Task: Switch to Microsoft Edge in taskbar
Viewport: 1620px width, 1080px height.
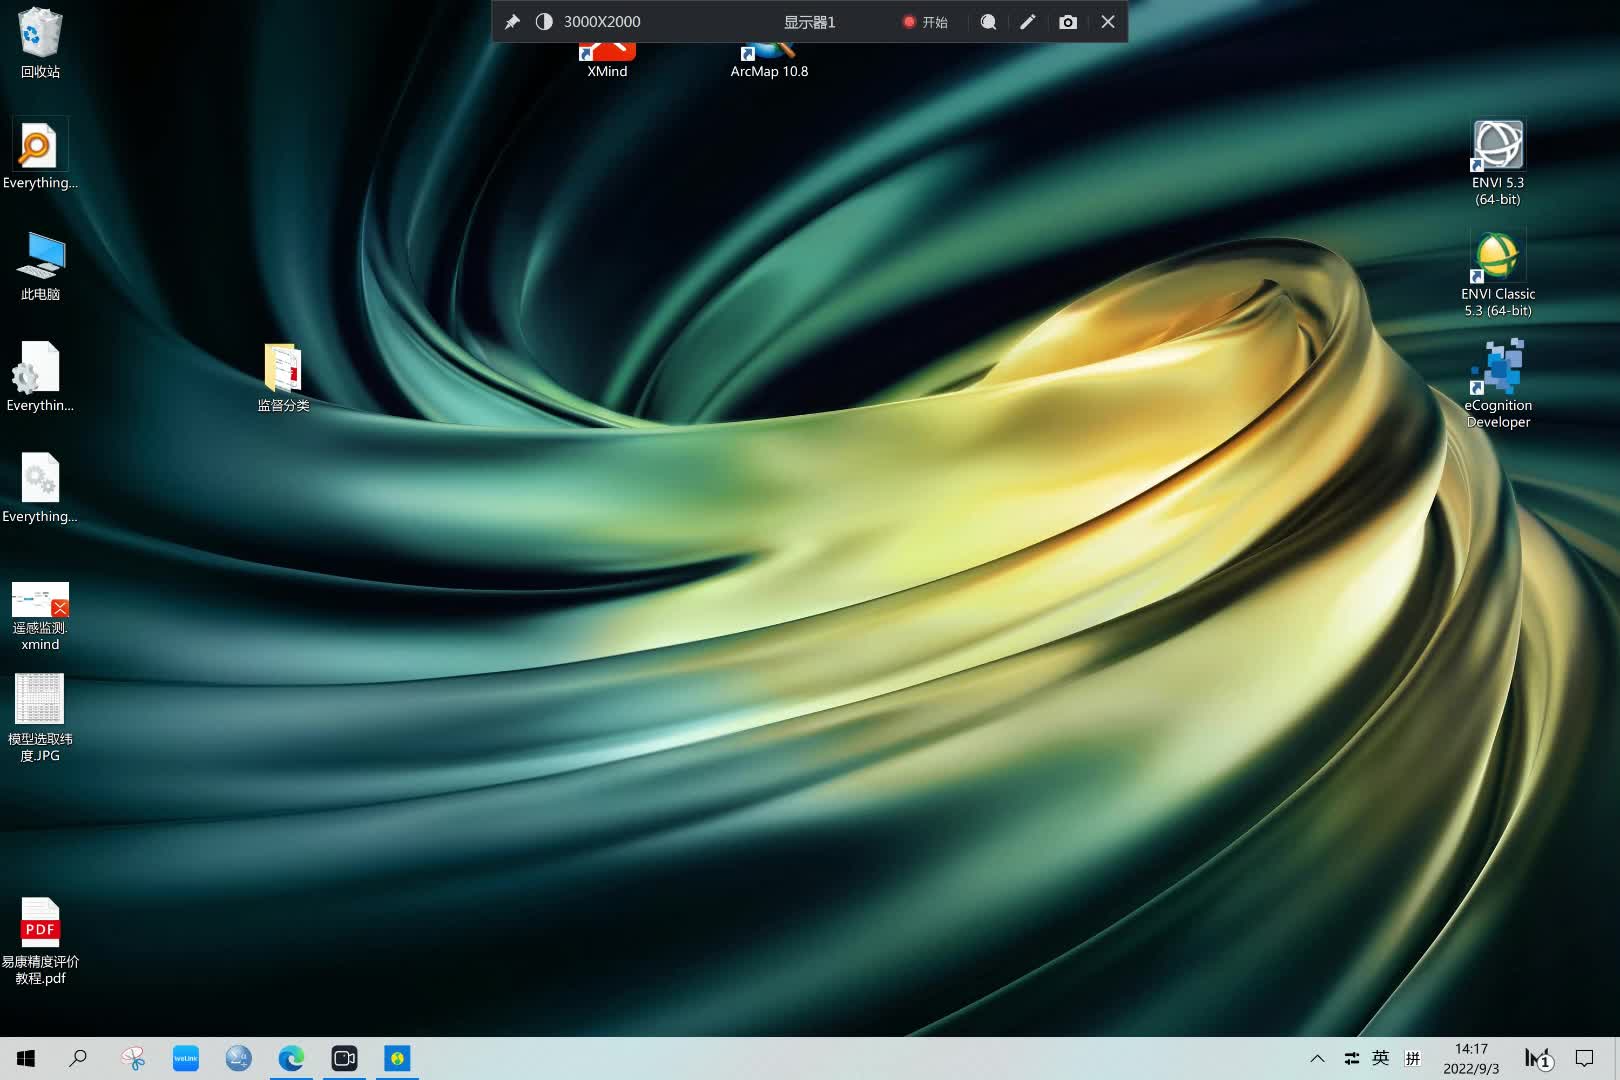Action: coord(291,1058)
